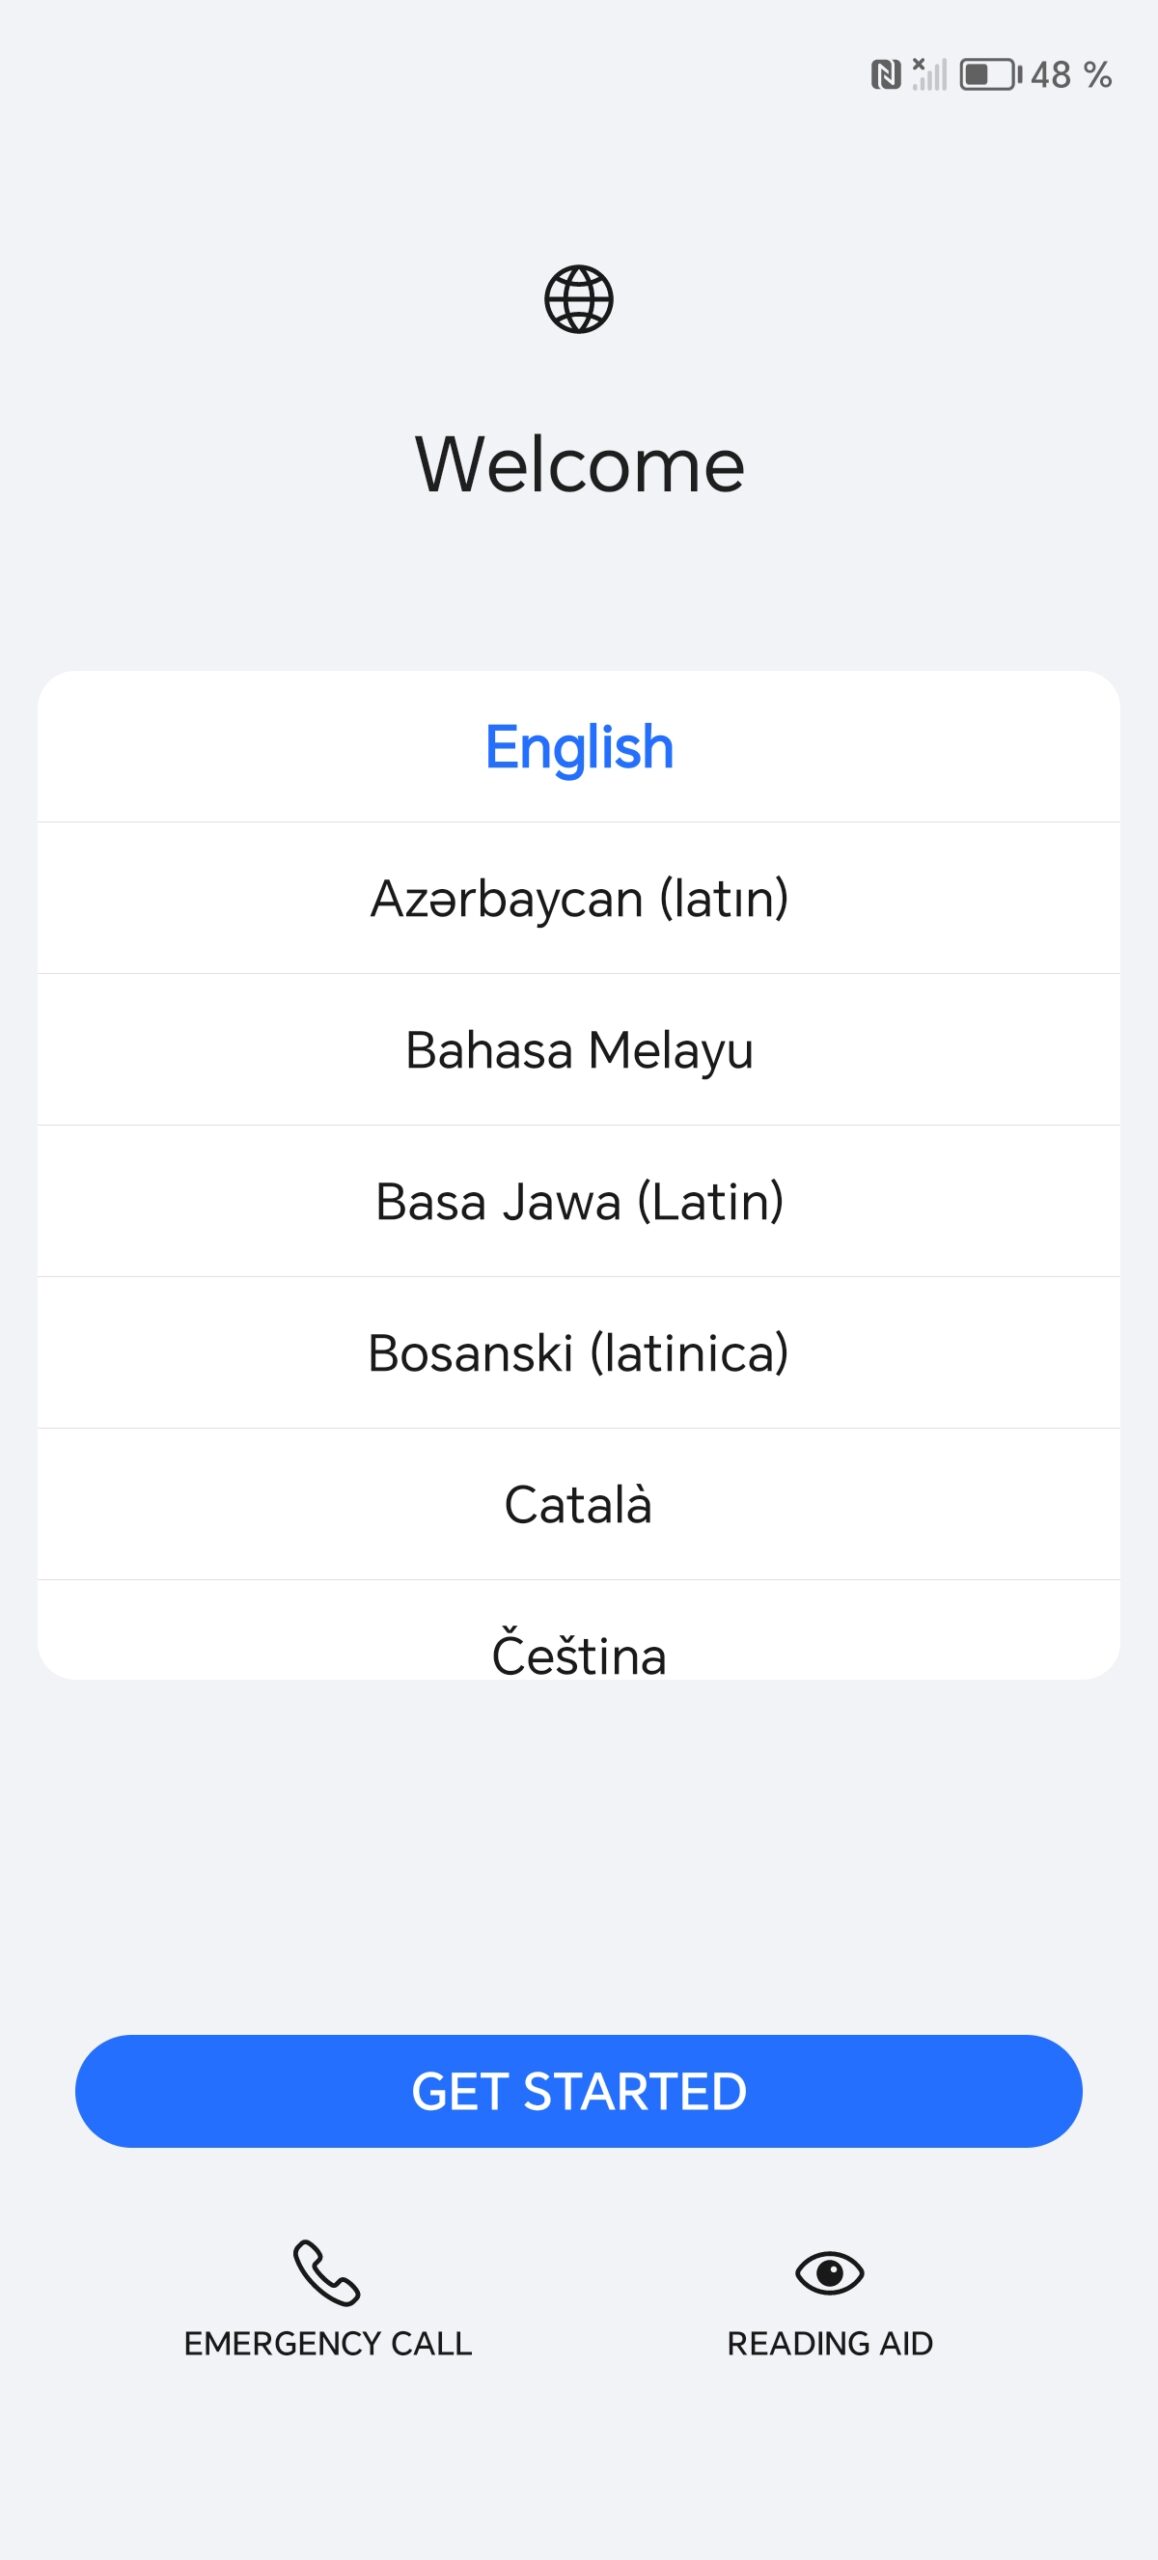The width and height of the screenshot is (1158, 2560).
Task: Tap the EMERGENCY CALL label
Action: coord(327,2343)
